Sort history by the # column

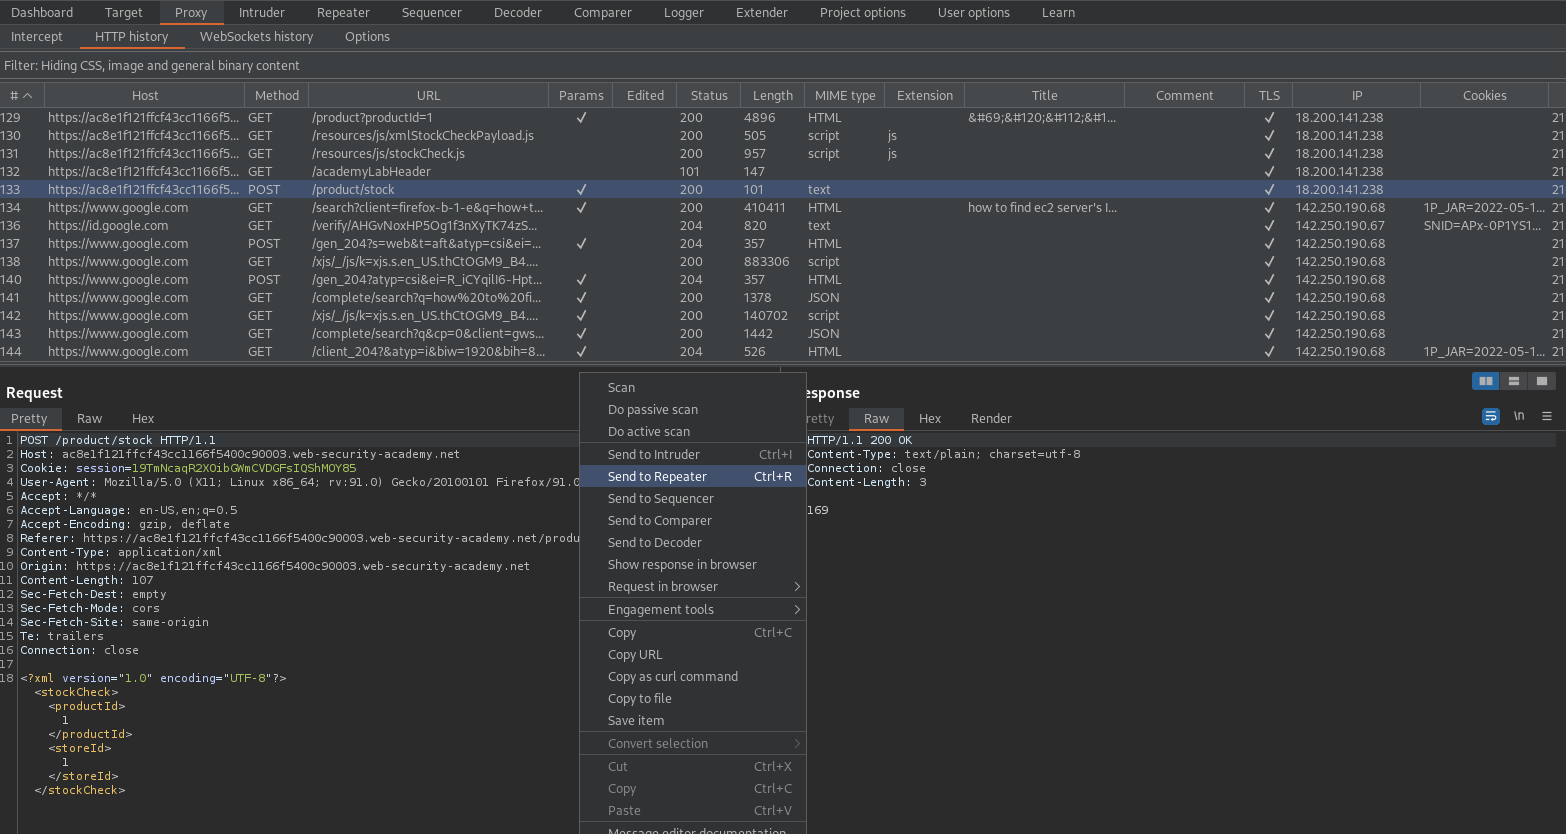click(x=22, y=95)
